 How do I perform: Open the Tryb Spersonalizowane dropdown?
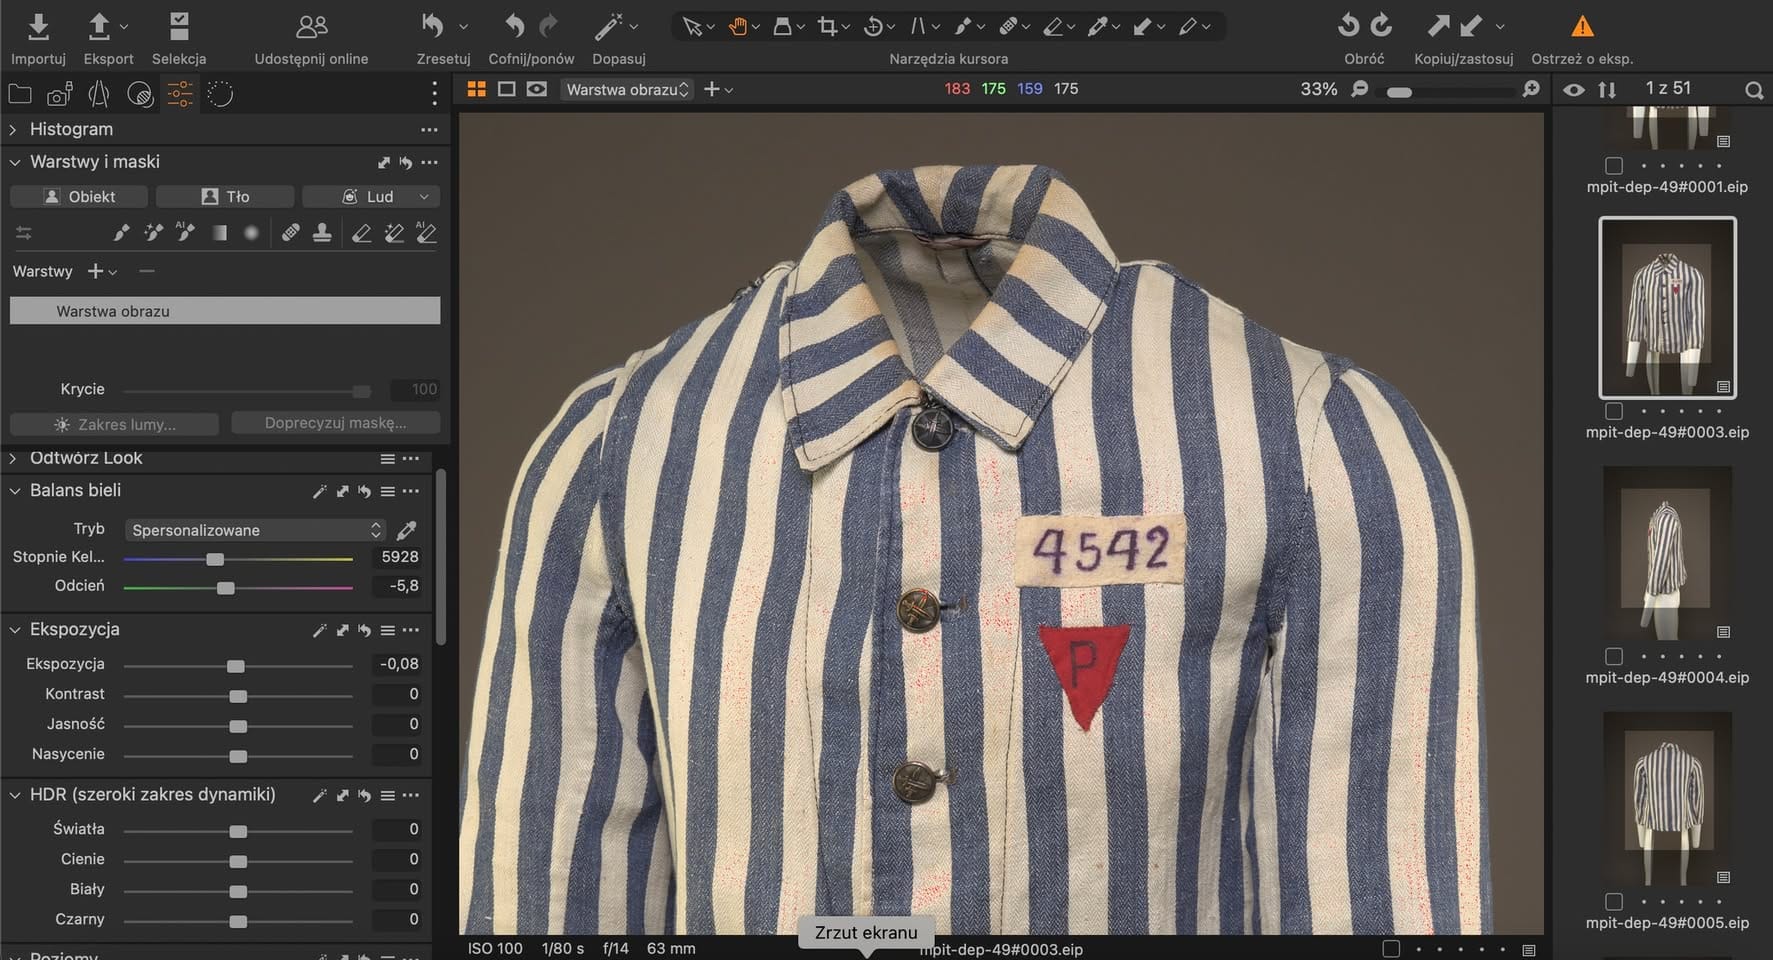pos(255,530)
